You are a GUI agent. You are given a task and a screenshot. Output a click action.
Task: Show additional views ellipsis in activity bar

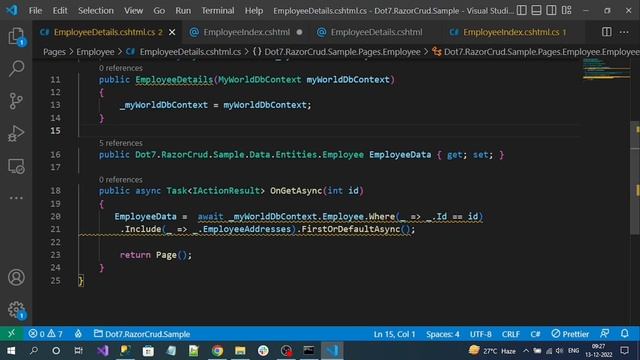coord(16,198)
